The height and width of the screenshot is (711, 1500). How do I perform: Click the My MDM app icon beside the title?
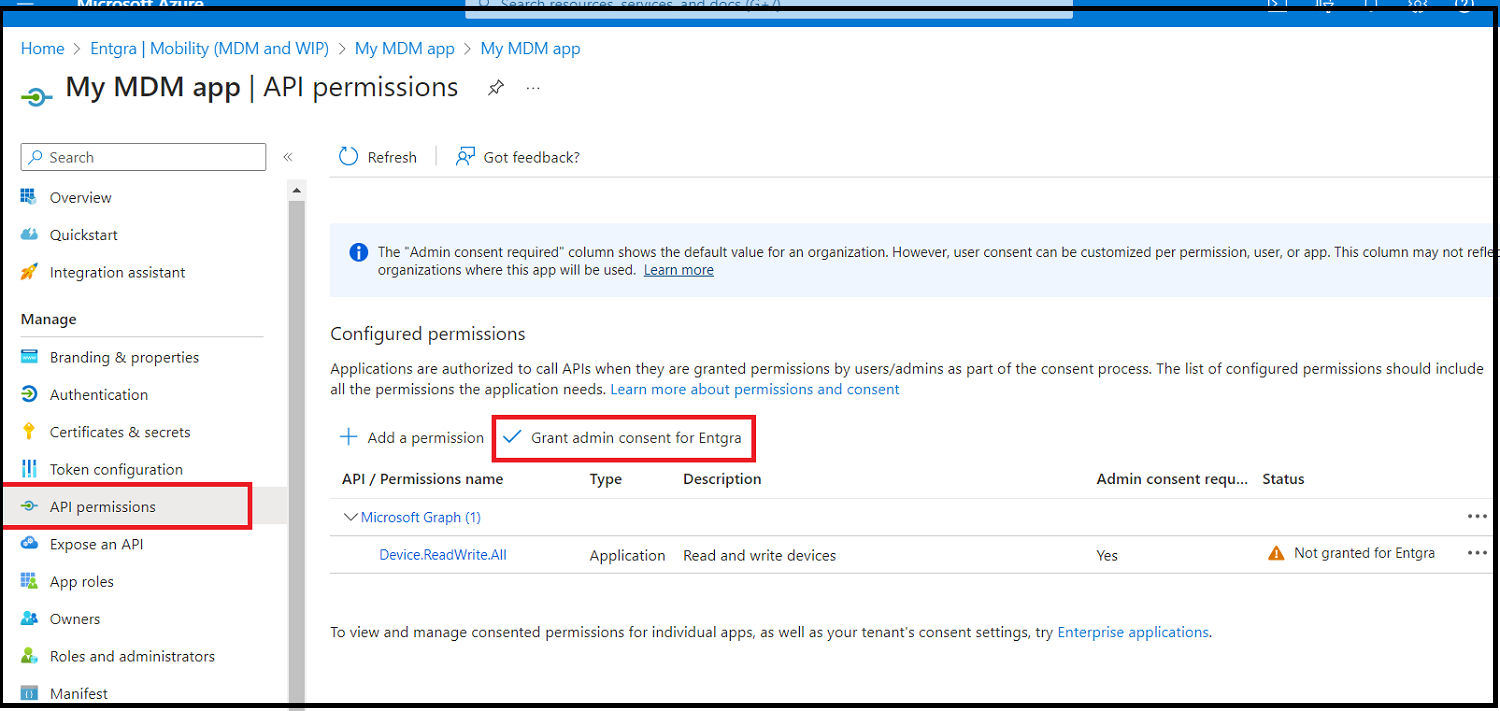[x=37, y=96]
